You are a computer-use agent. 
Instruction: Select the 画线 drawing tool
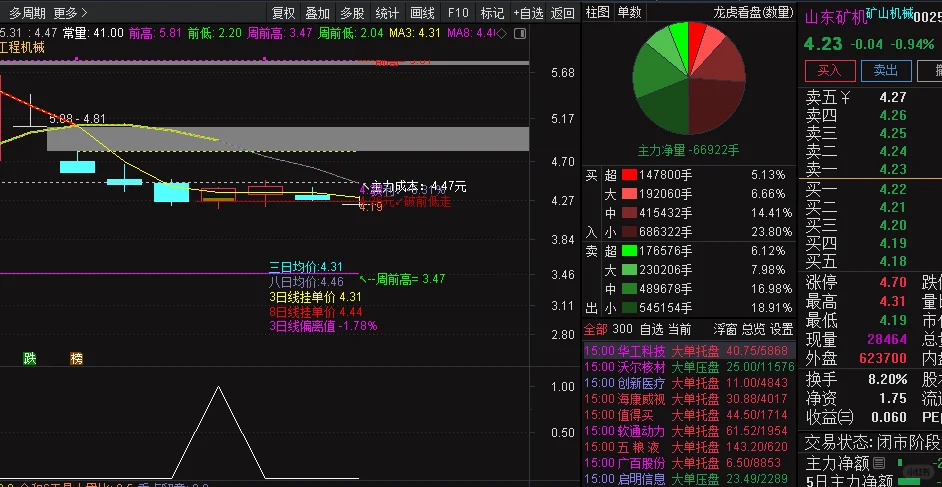(422, 13)
